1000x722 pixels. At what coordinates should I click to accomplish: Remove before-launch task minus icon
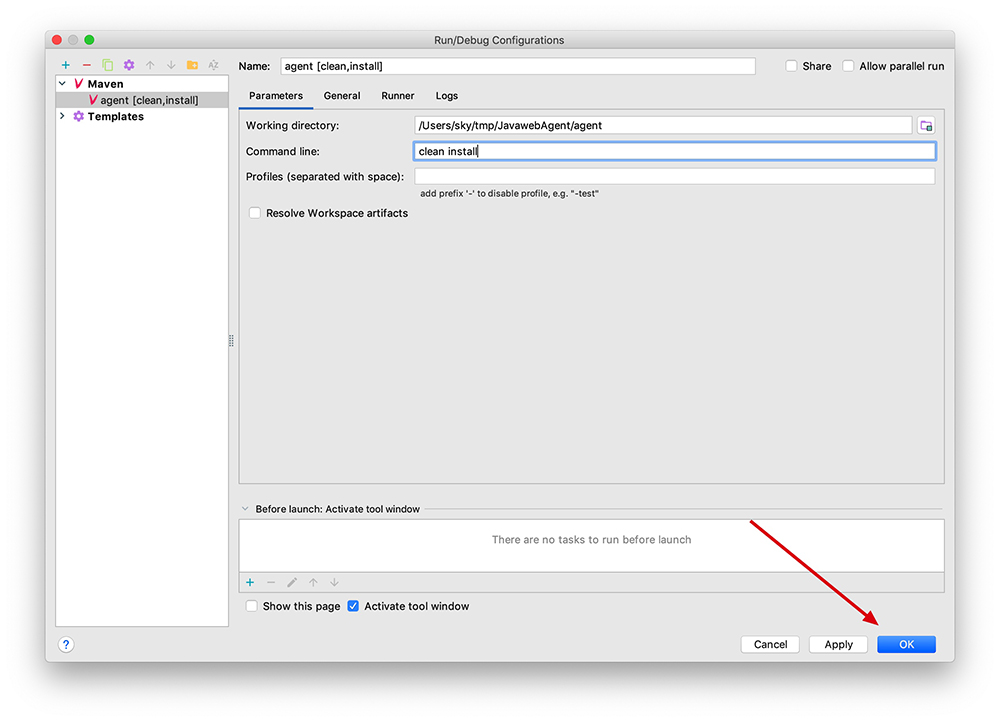[271, 582]
